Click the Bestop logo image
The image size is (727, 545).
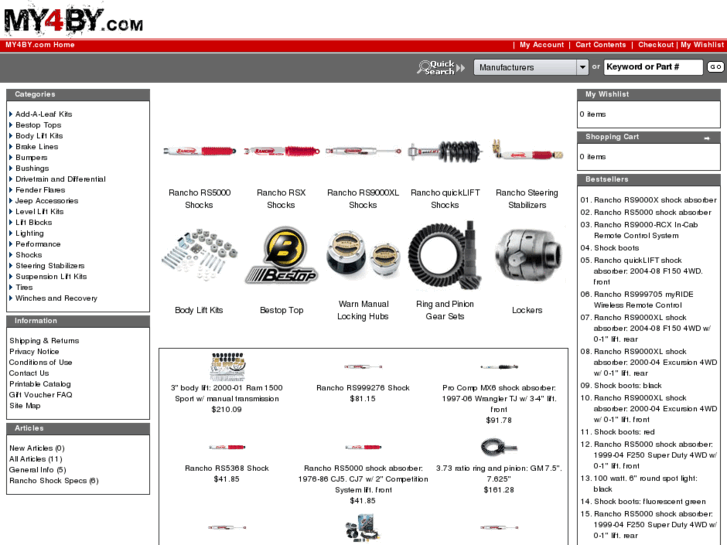tap(281, 255)
